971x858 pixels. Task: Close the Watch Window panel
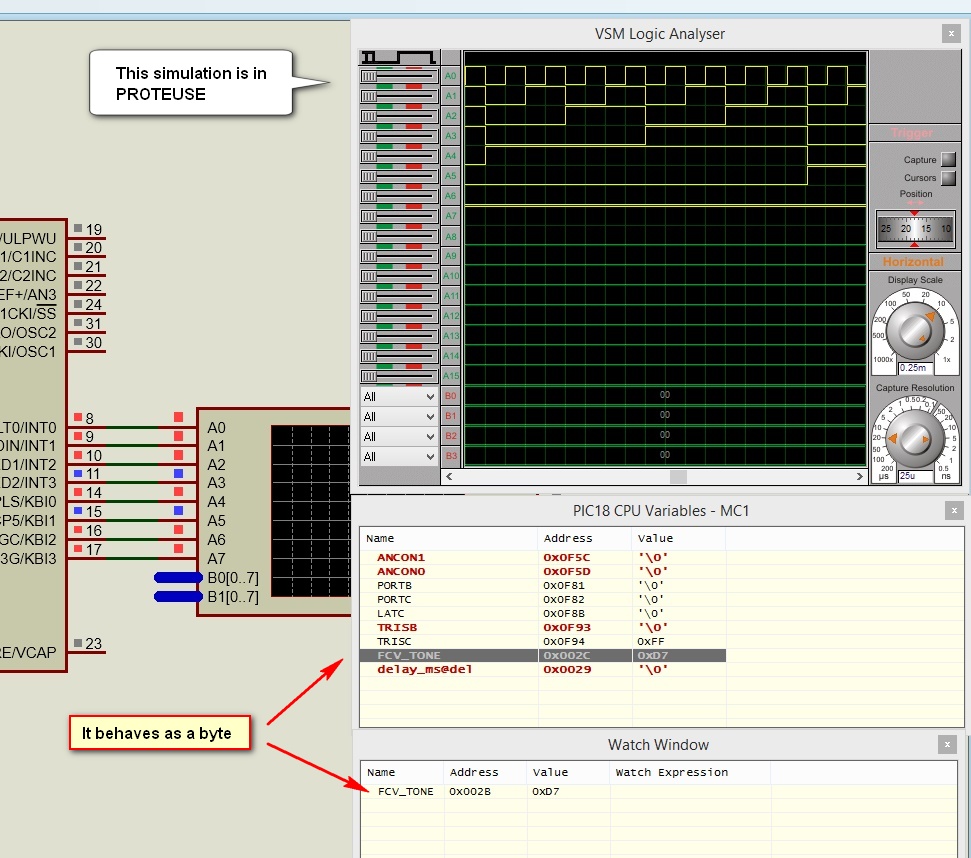(947, 745)
